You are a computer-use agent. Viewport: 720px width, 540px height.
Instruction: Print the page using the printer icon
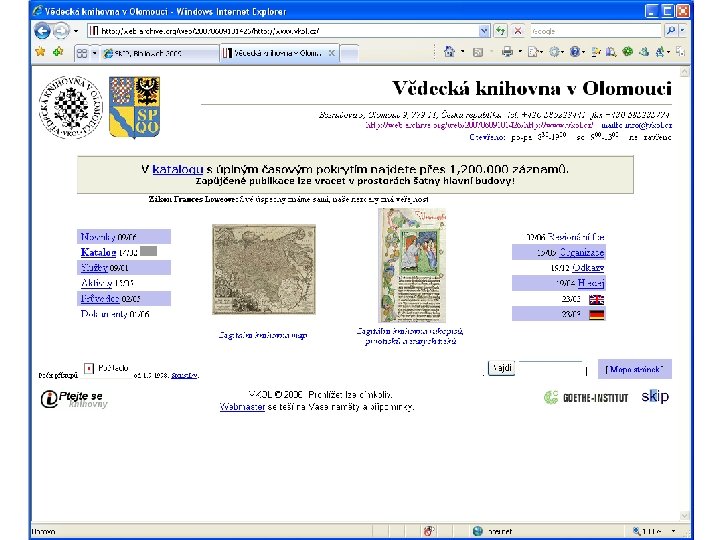(507, 52)
